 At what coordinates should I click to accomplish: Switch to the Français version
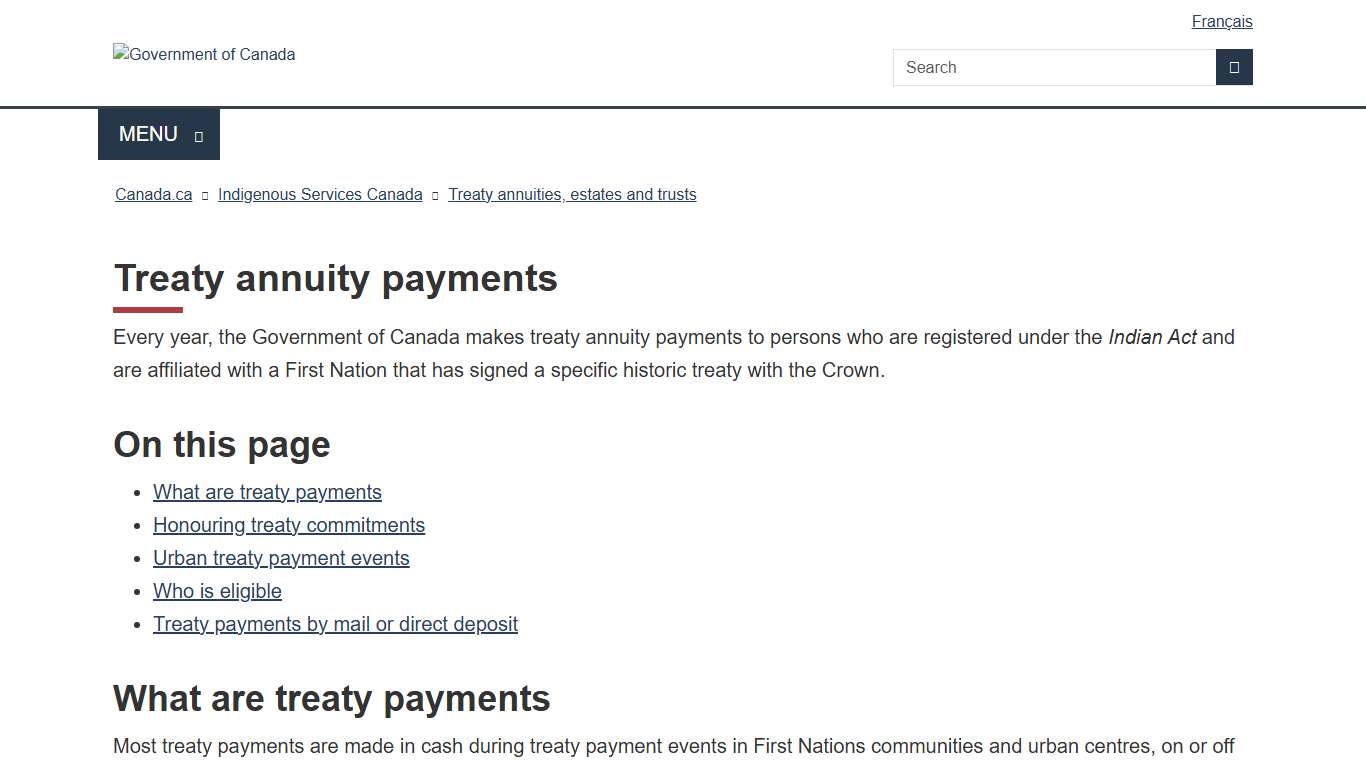pos(1221,21)
